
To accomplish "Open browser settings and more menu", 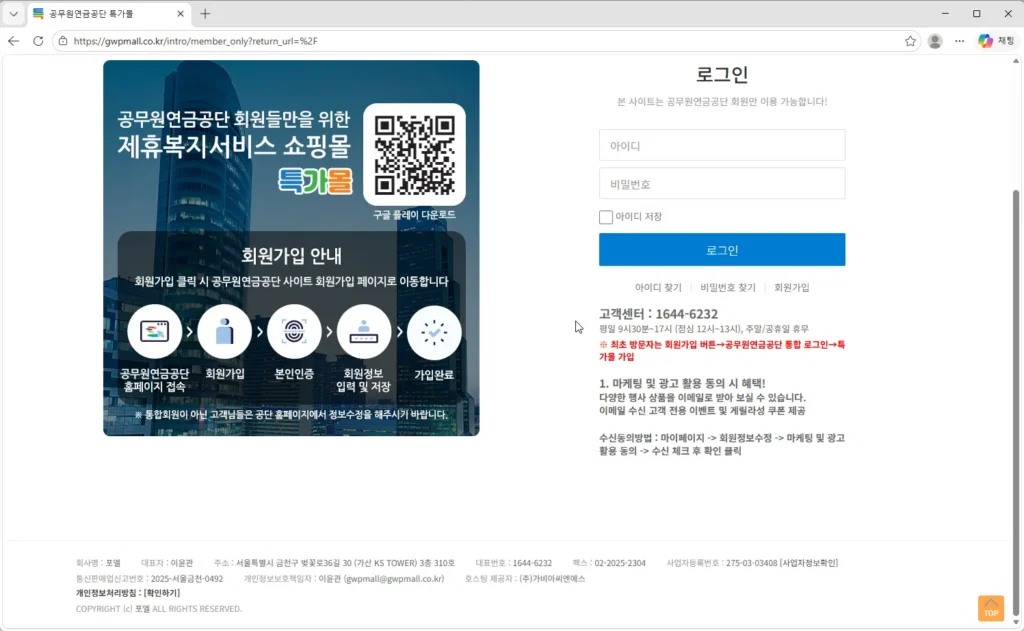I will (960, 41).
